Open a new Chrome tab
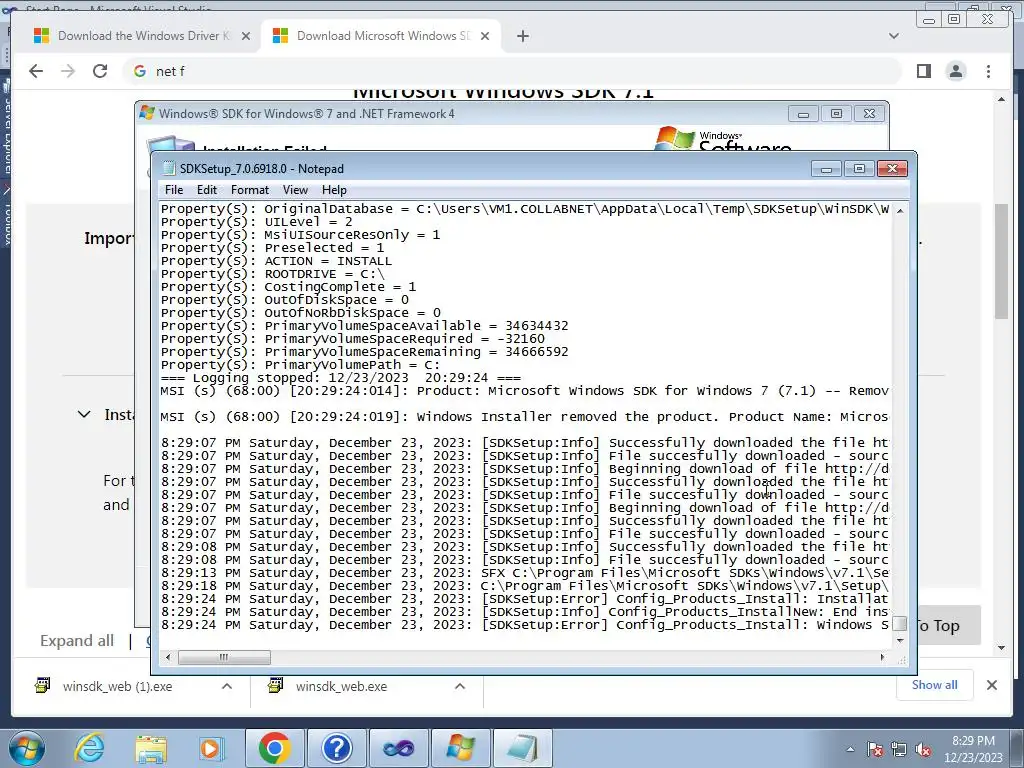This screenshot has width=1024, height=768. [522, 36]
